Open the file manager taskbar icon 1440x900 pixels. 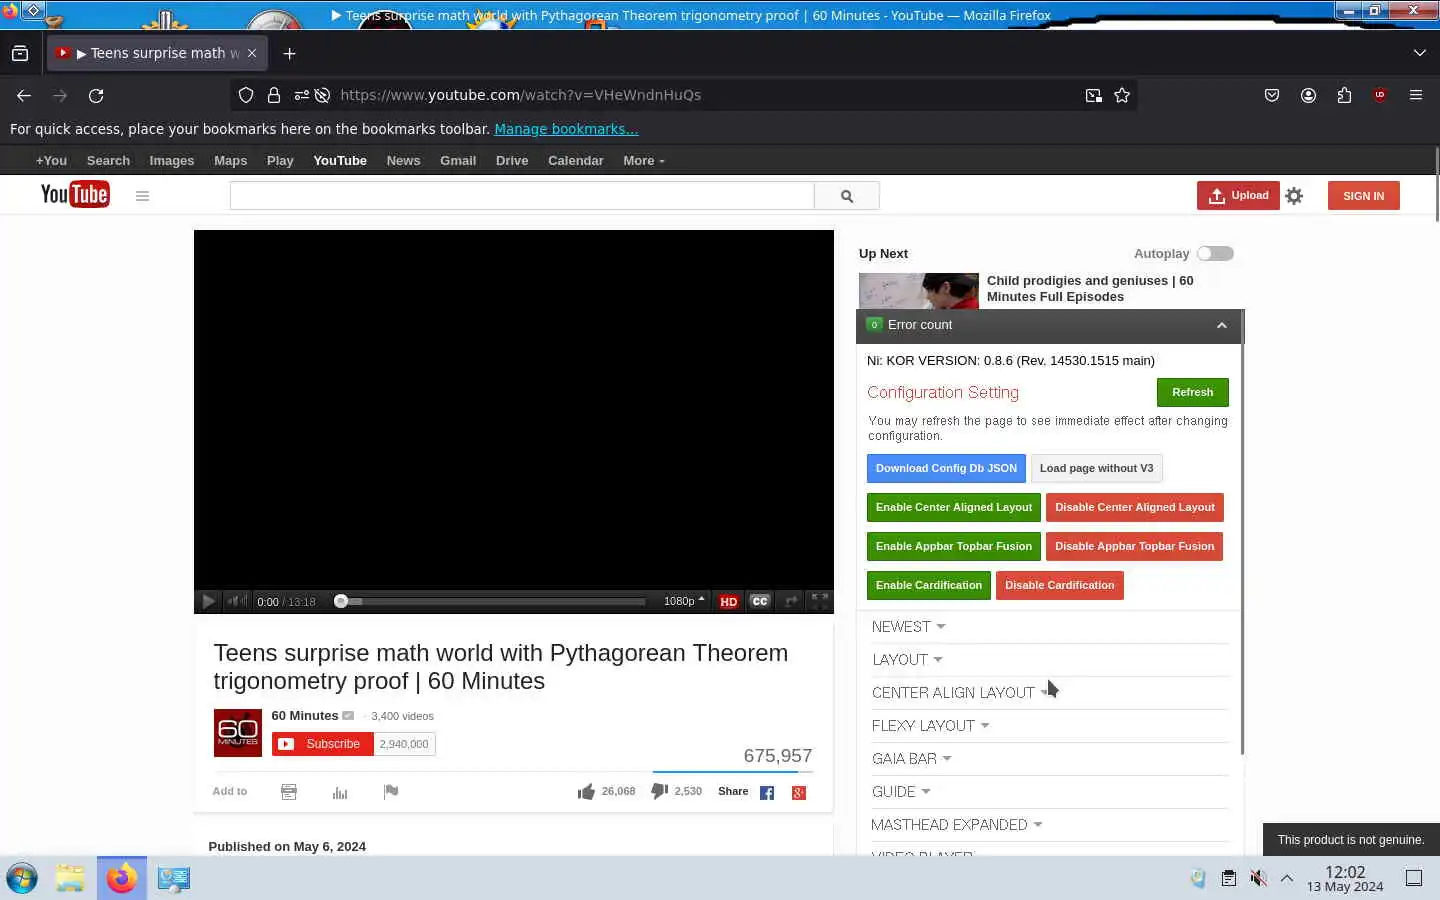[x=70, y=878]
